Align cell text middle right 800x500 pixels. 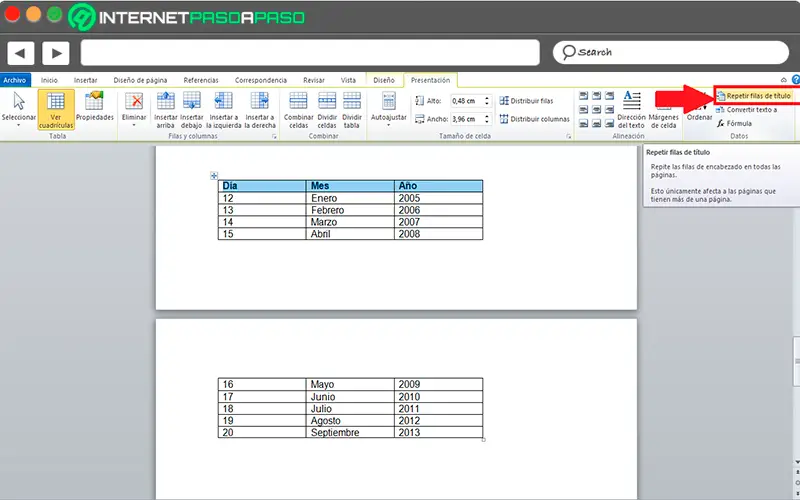610,110
